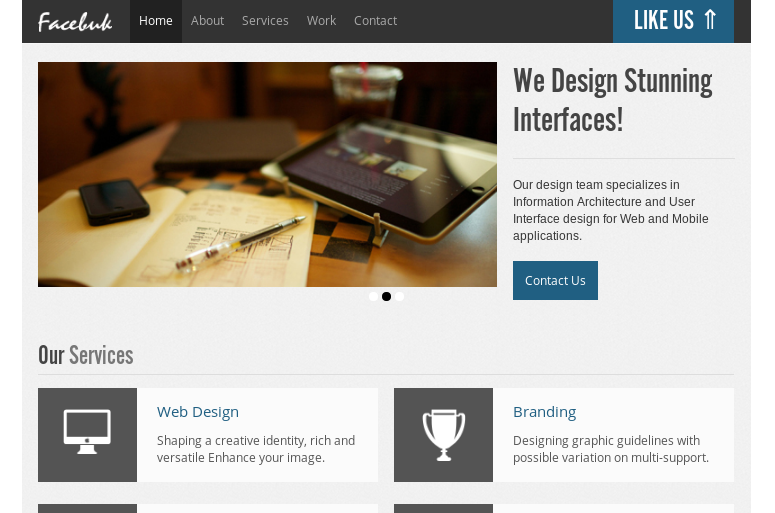Click the Web Design monitor icon
Screen dimensions: 775x513
(87, 431)
